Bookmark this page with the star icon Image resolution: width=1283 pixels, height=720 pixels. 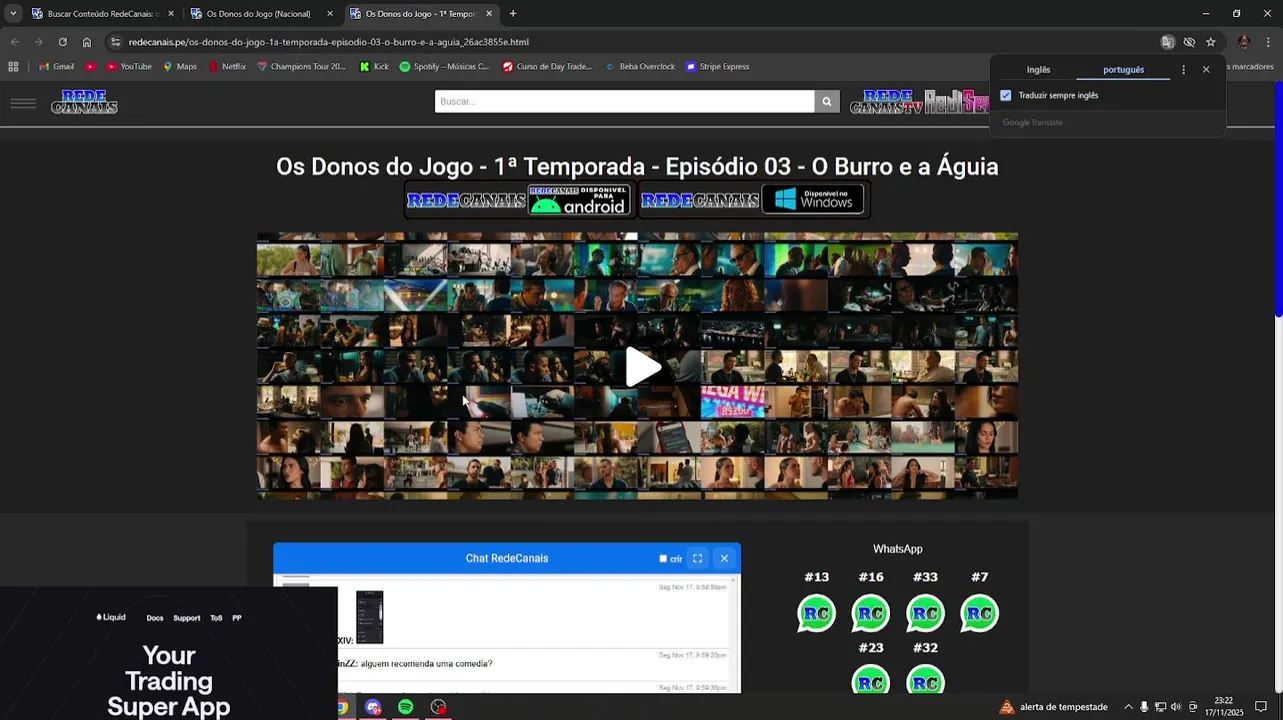pos(1210,42)
